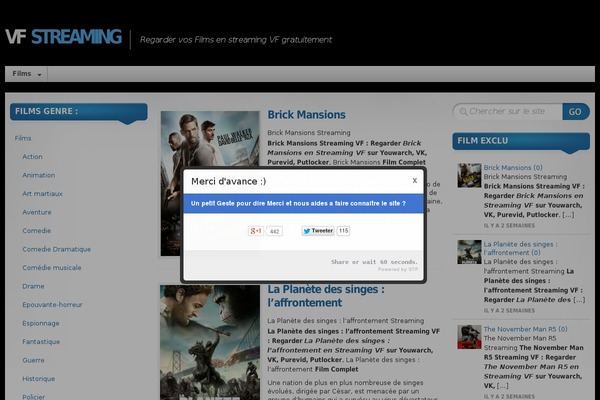Select the Historique genre
The height and width of the screenshot is (400, 600).
tap(39, 379)
